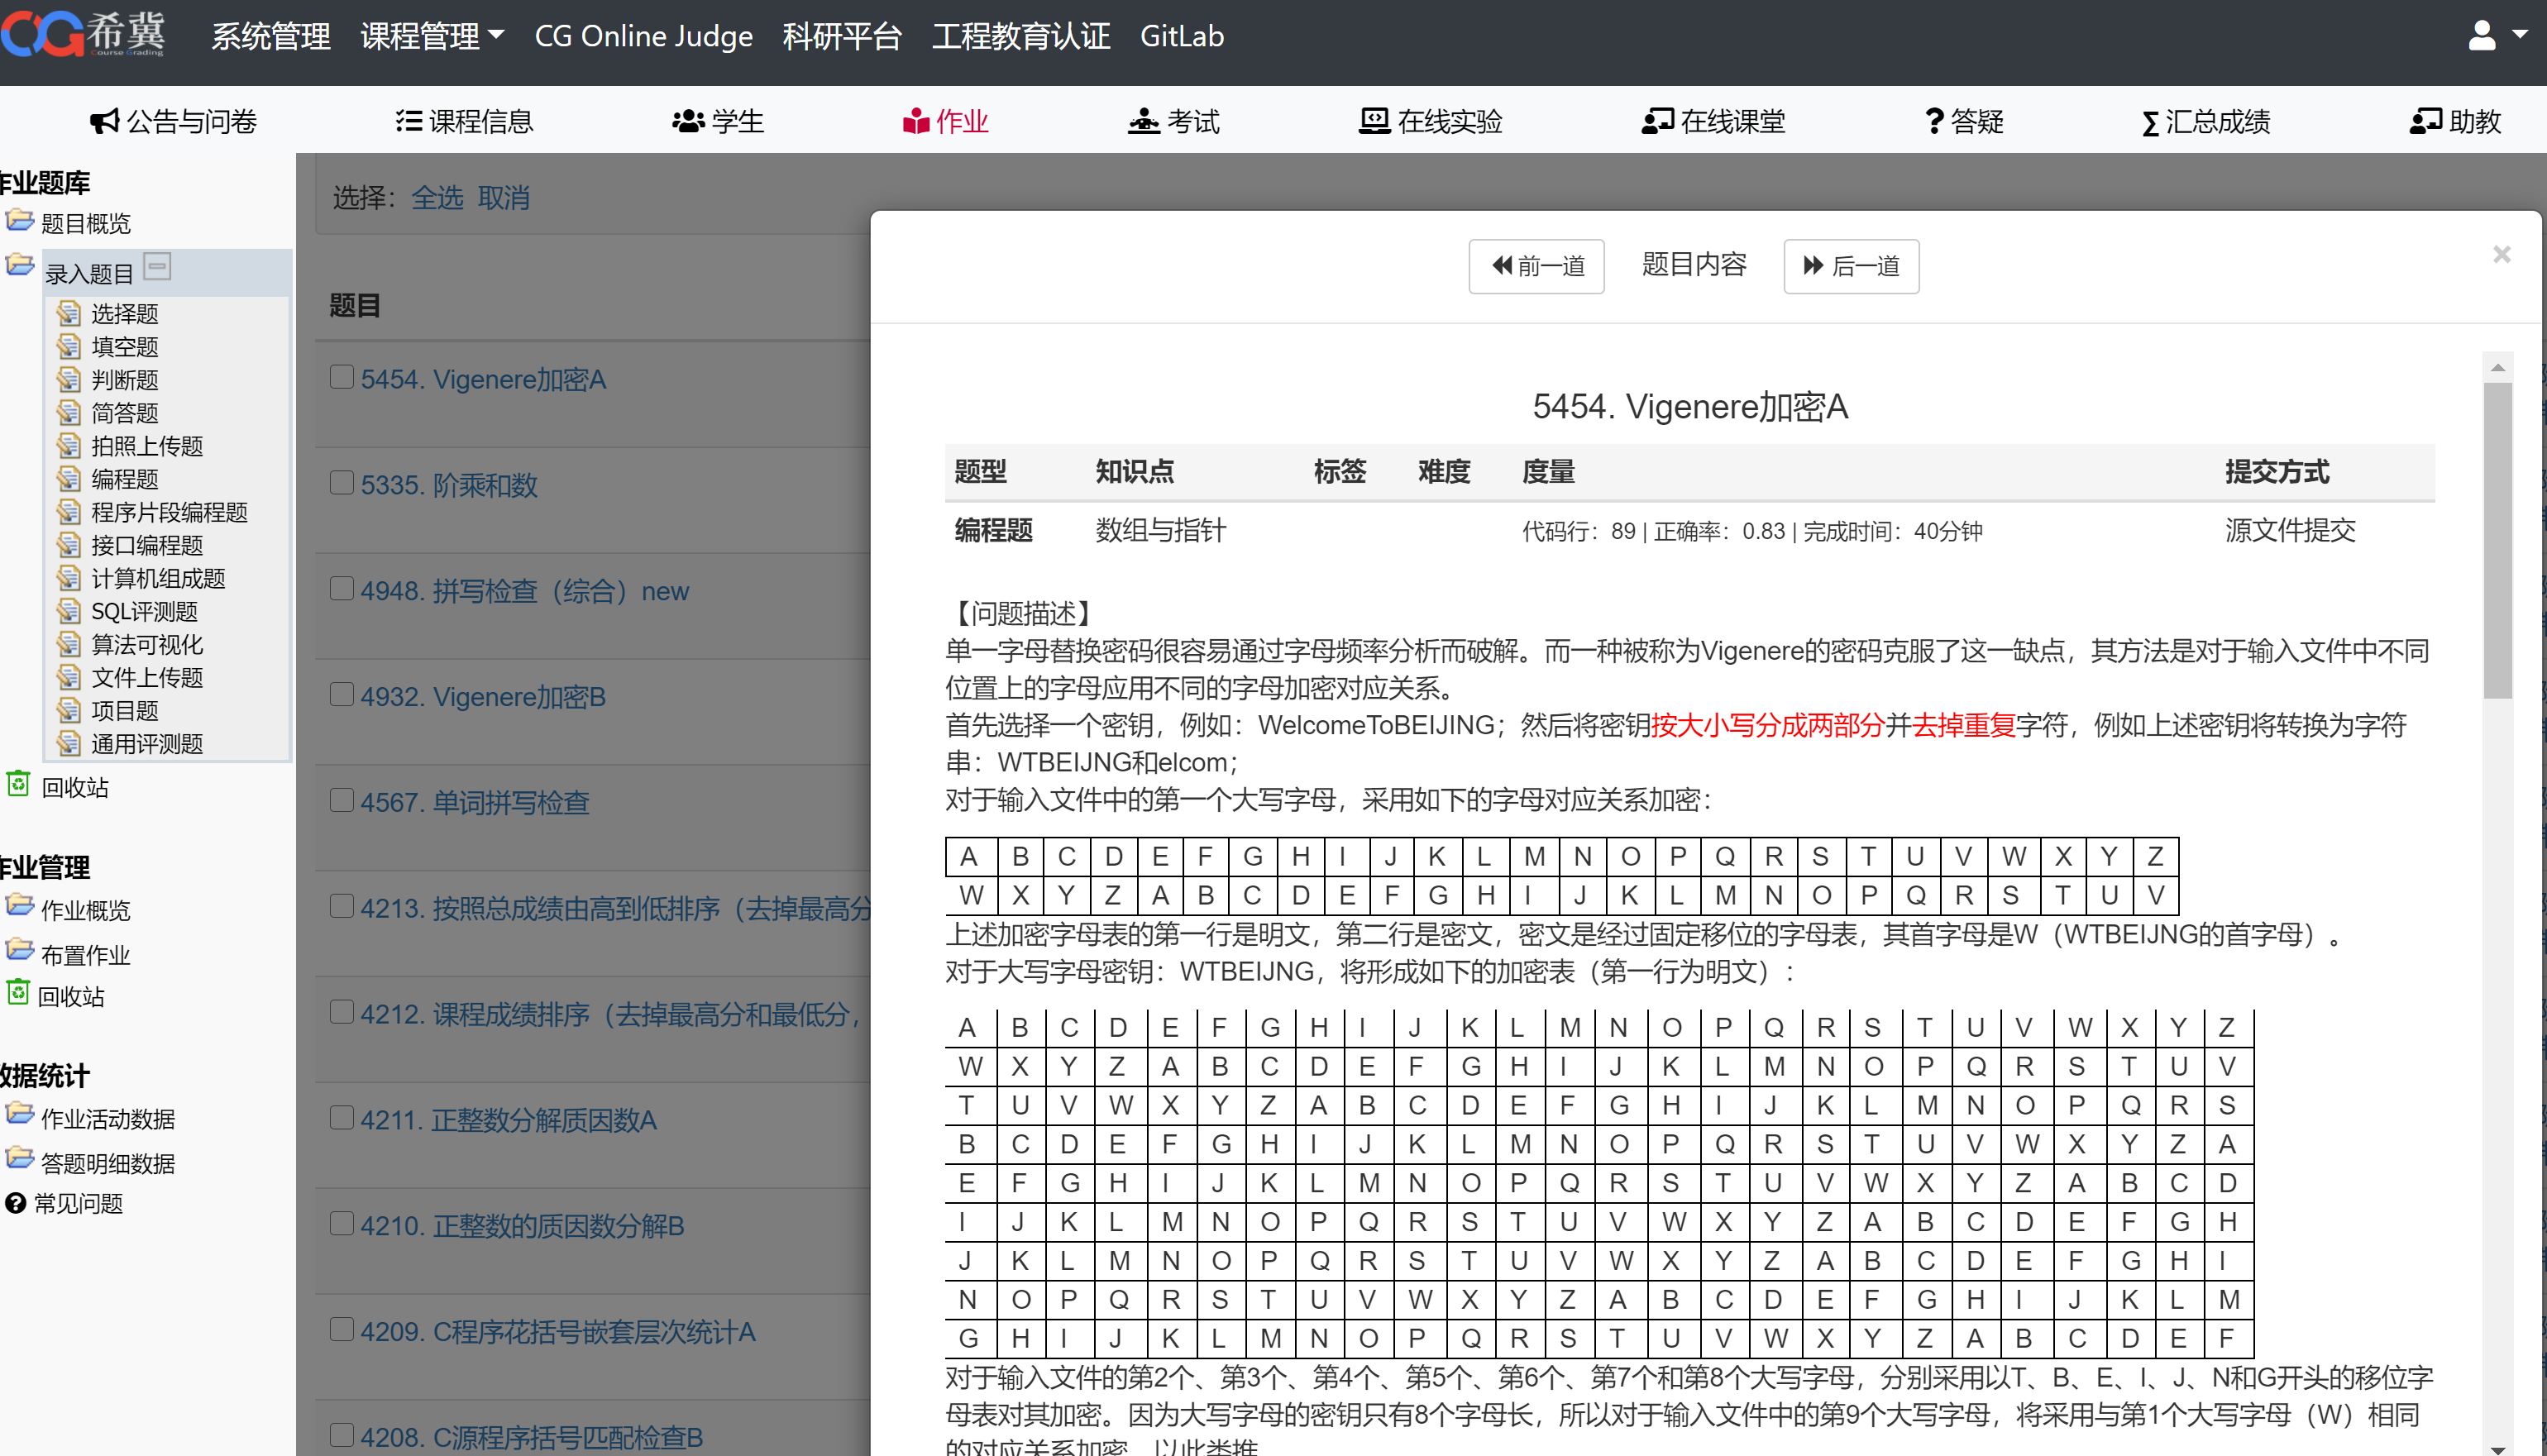
Task: Click the document icon beside SQL评测题
Action: pyautogui.click(x=68, y=610)
